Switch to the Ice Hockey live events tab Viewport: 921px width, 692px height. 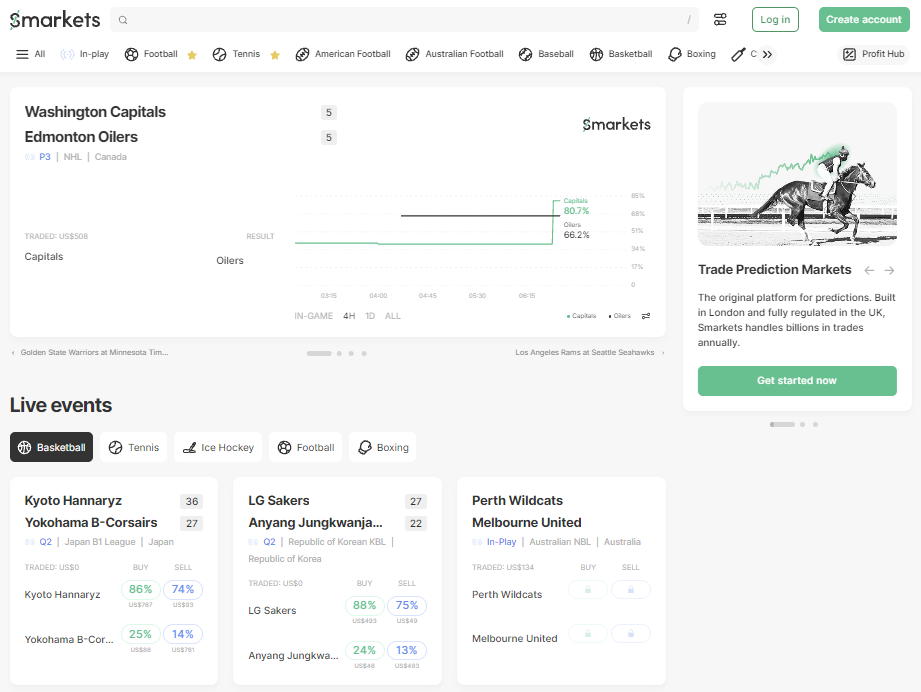click(218, 447)
